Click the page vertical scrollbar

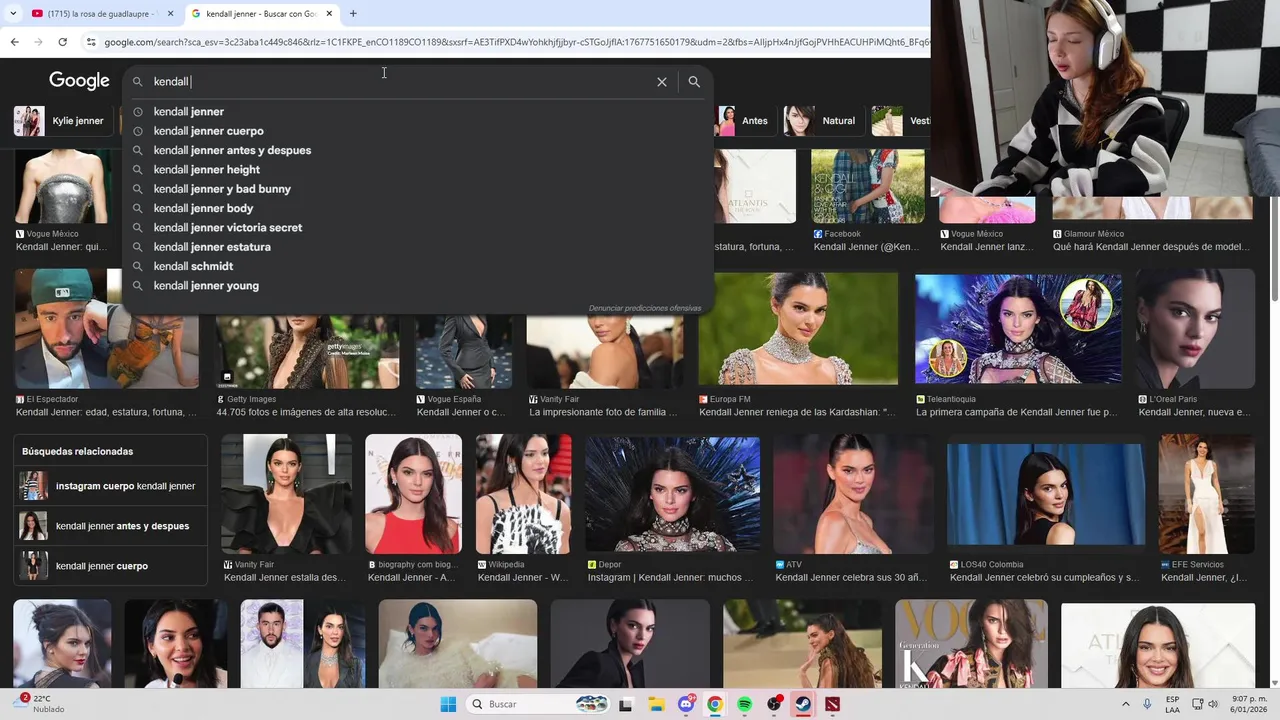tap(1274, 230)
